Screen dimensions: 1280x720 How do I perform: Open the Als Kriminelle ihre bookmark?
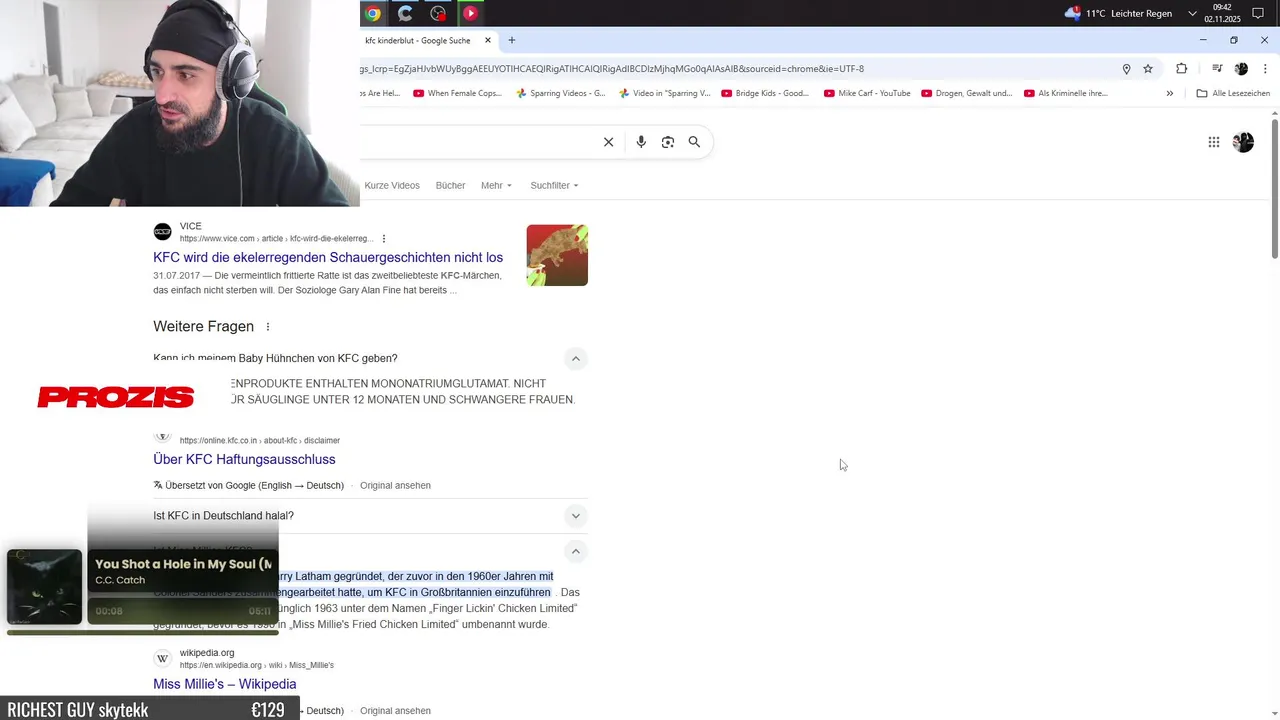click(x=1066, y=93)
